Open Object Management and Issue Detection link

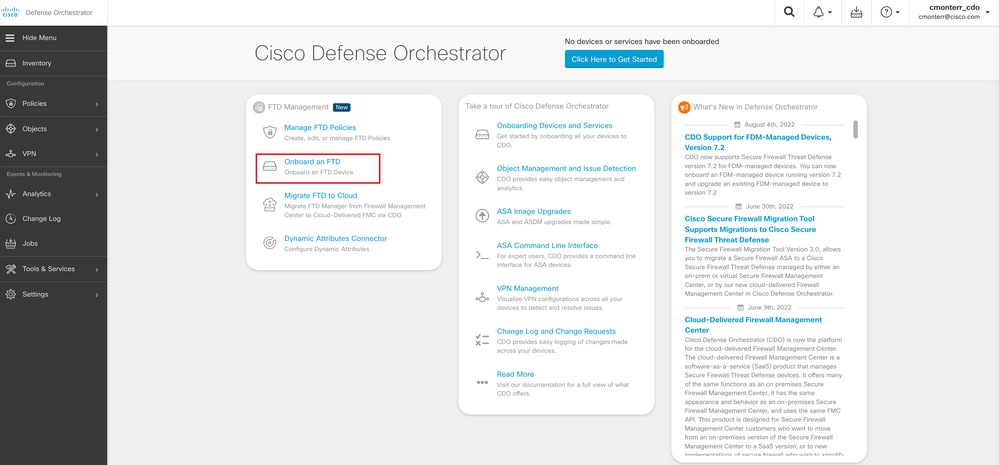(x=566, y=169)
